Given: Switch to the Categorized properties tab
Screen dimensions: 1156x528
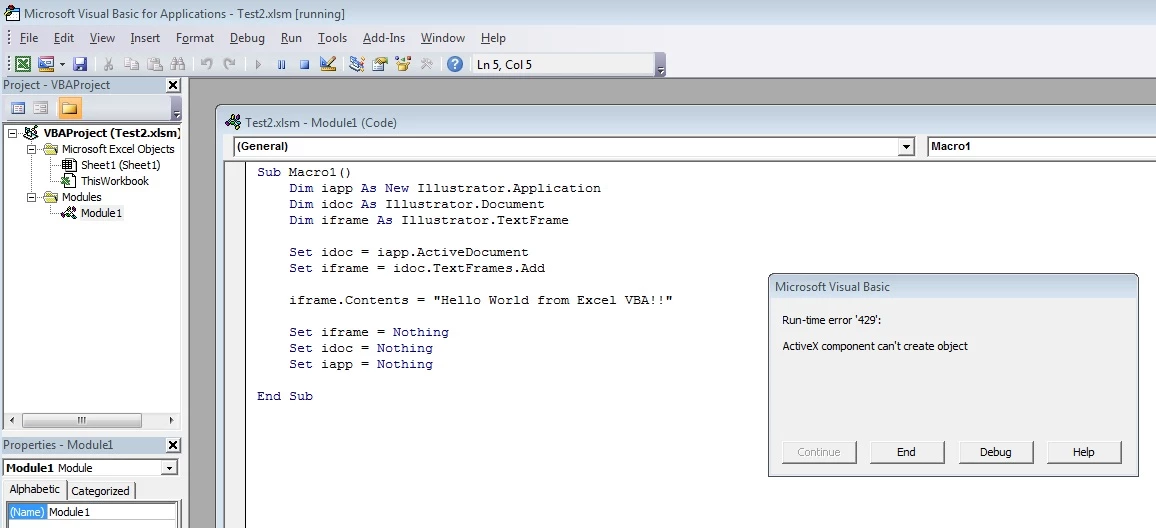Looking at the screenshot, I should [x=100, y=491].
